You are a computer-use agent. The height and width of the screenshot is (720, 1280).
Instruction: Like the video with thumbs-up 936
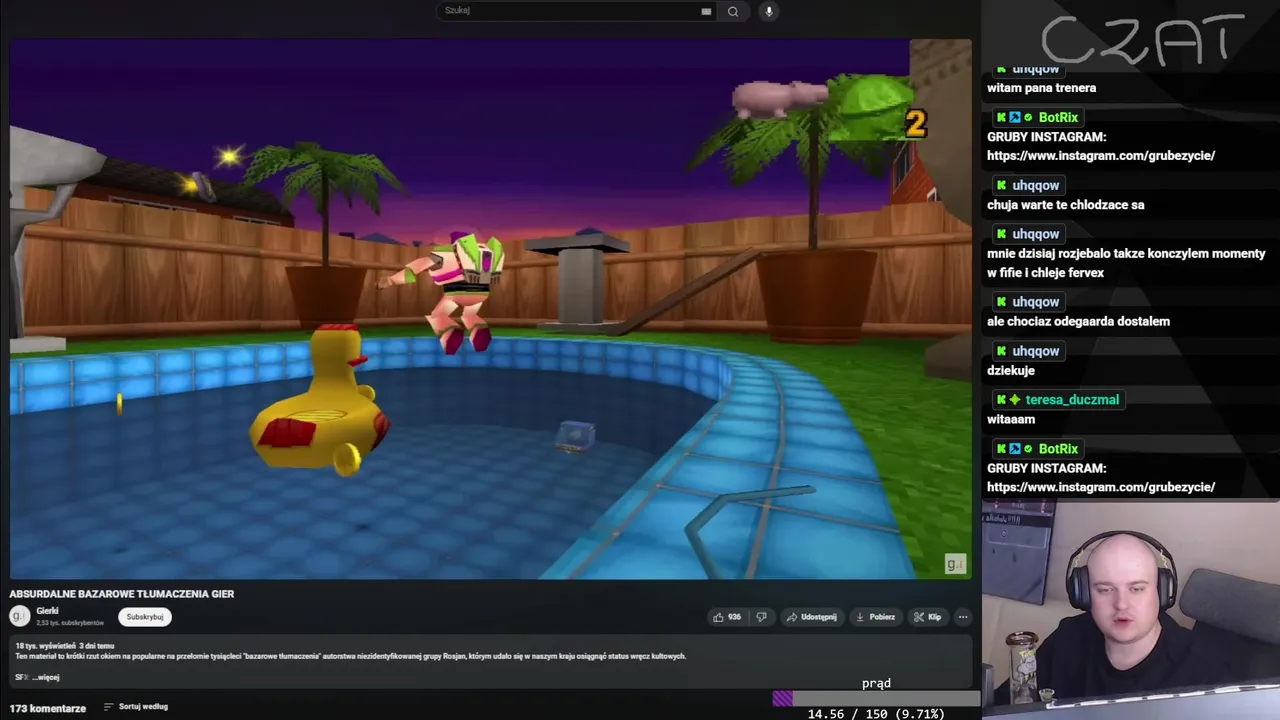click(x=727, y=617)
